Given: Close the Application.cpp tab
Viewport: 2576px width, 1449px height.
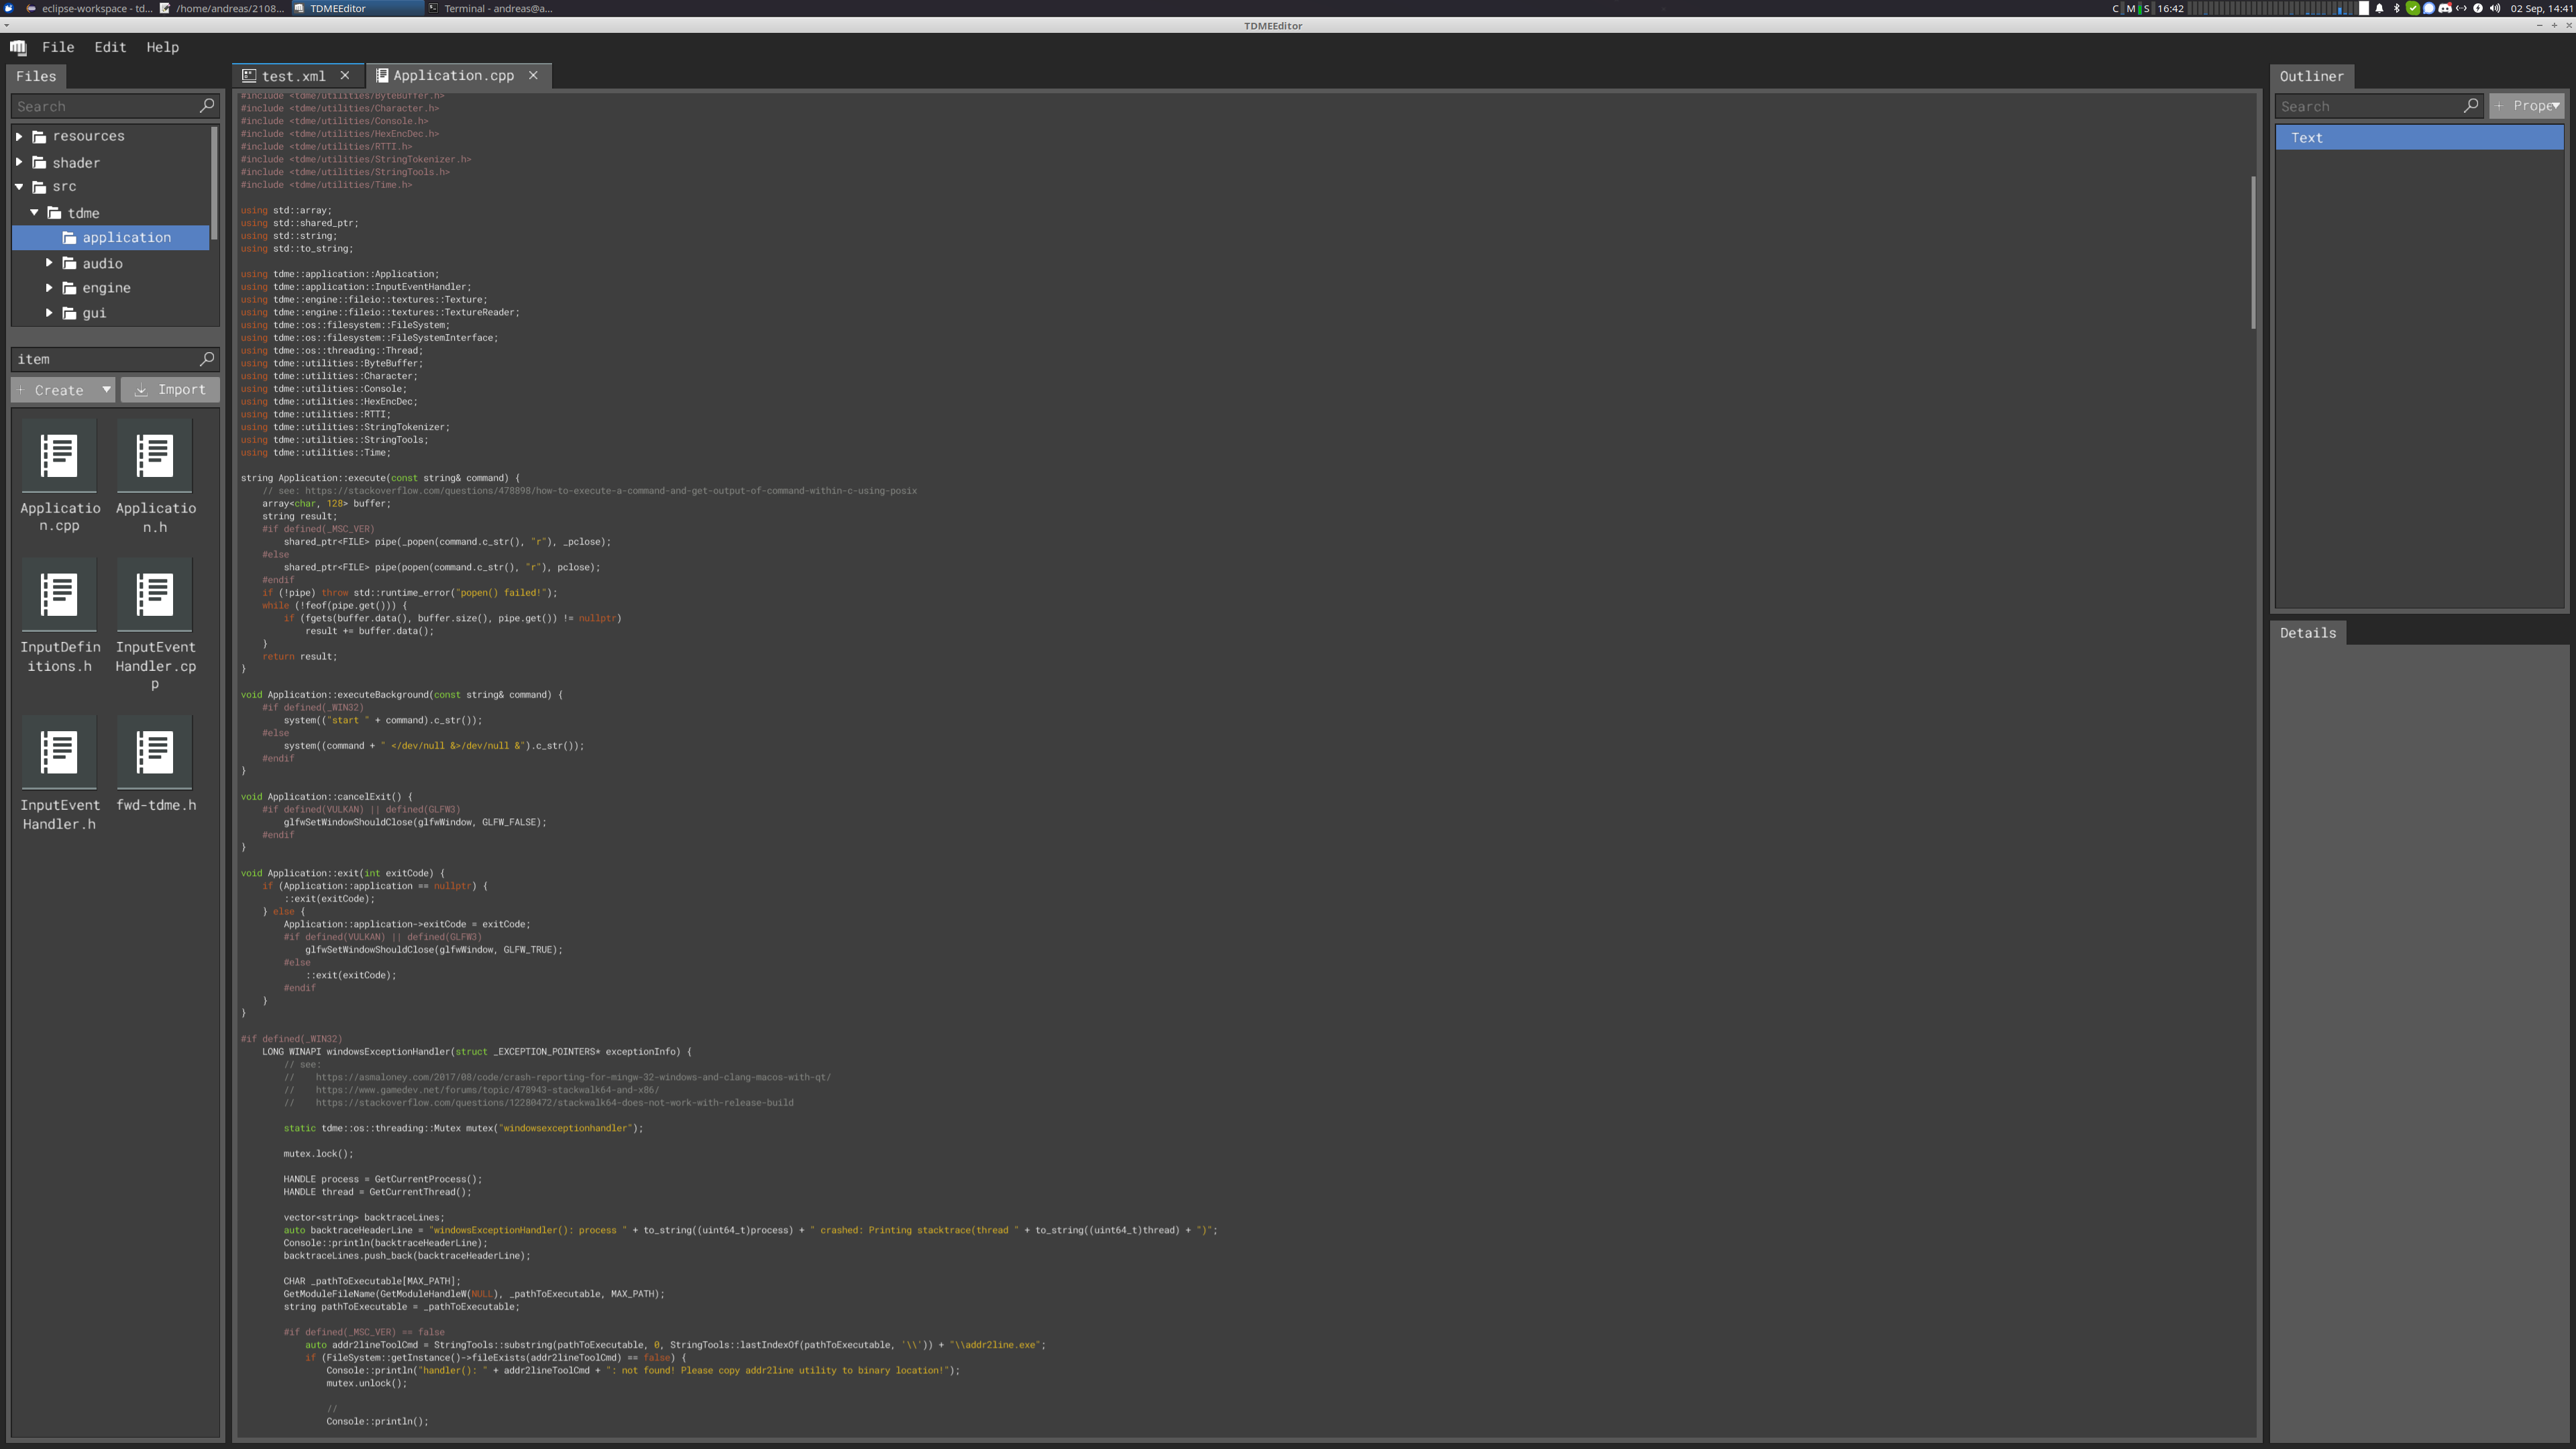Looking at the screenshot, I should (x=533, y=75).
